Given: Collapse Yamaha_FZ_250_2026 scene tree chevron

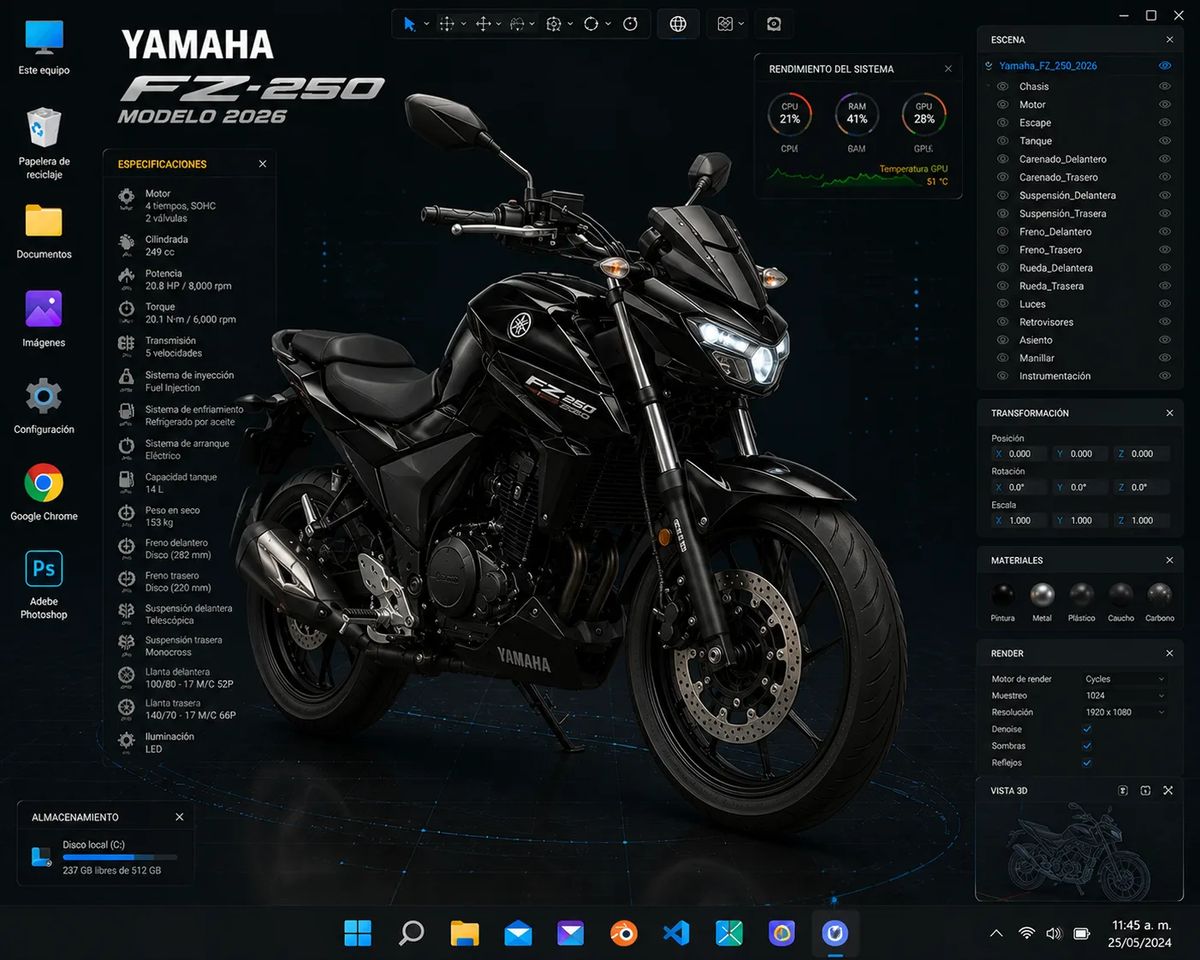Looking at the screenshot, I should click(x=989, y=66).
